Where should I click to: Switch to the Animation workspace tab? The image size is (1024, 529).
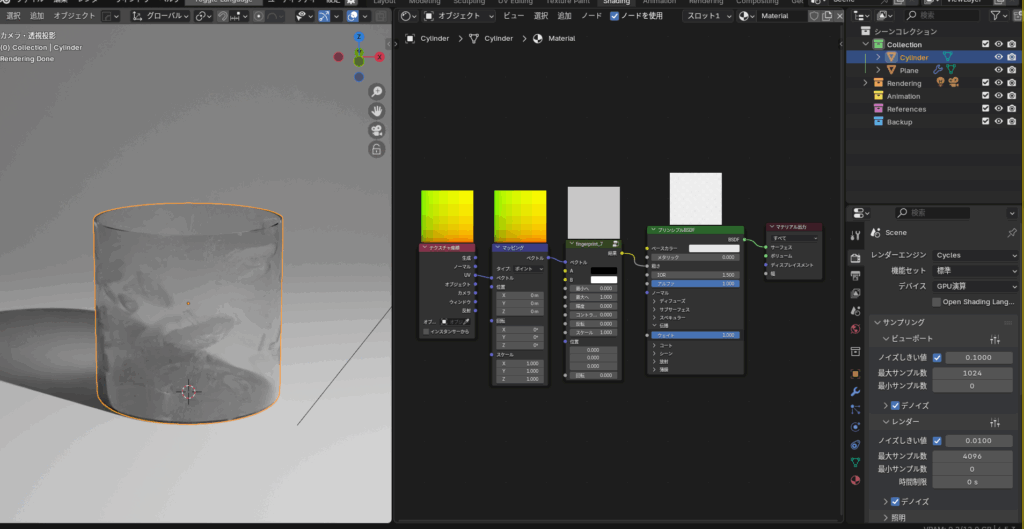[x=658, y=2]
